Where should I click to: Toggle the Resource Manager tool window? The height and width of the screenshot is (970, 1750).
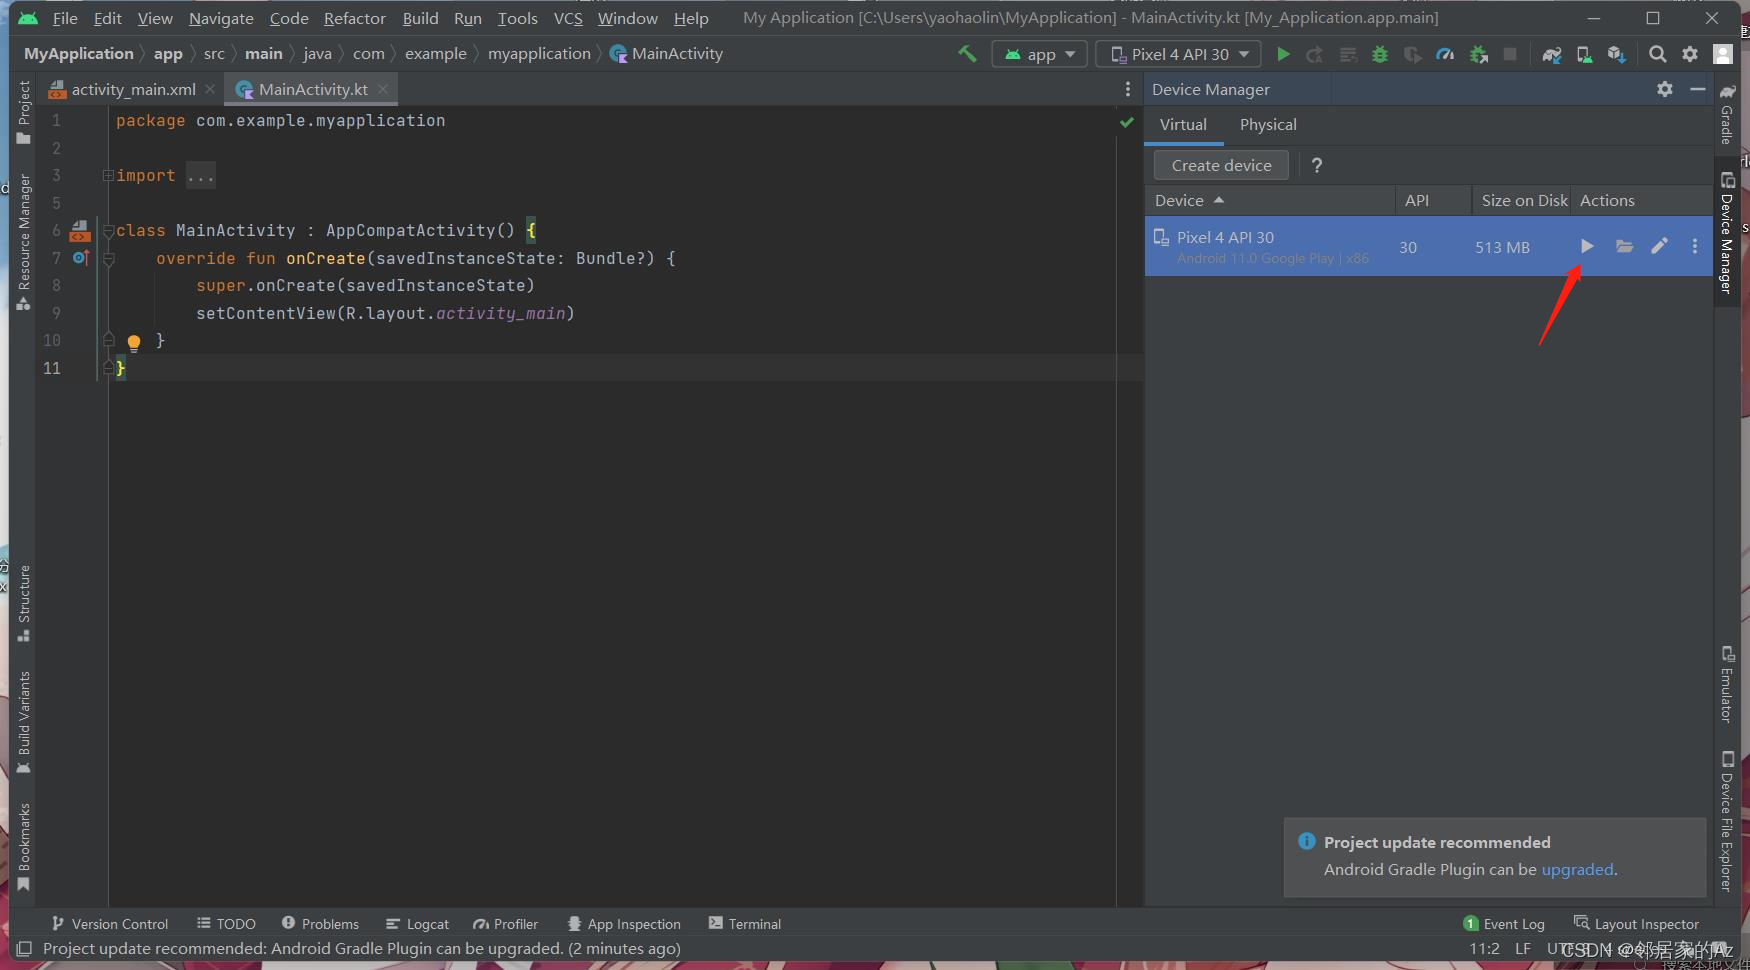(x=24, y=242)
